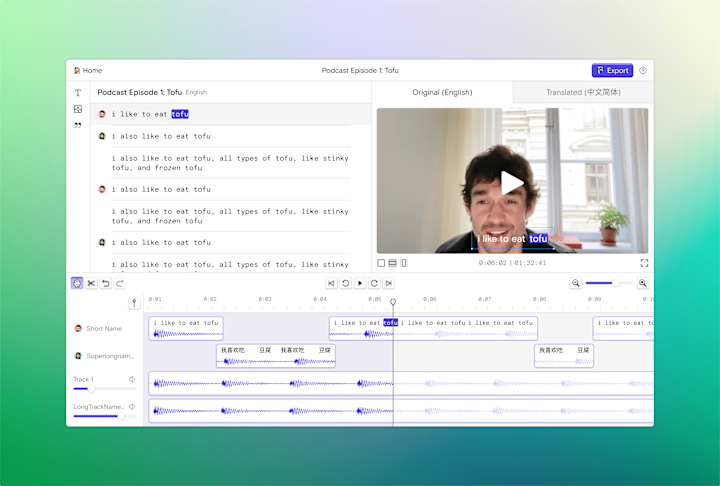
Task: Click the playhead marker on ruler
Action: pyautogui.click(x=393, y=302)
